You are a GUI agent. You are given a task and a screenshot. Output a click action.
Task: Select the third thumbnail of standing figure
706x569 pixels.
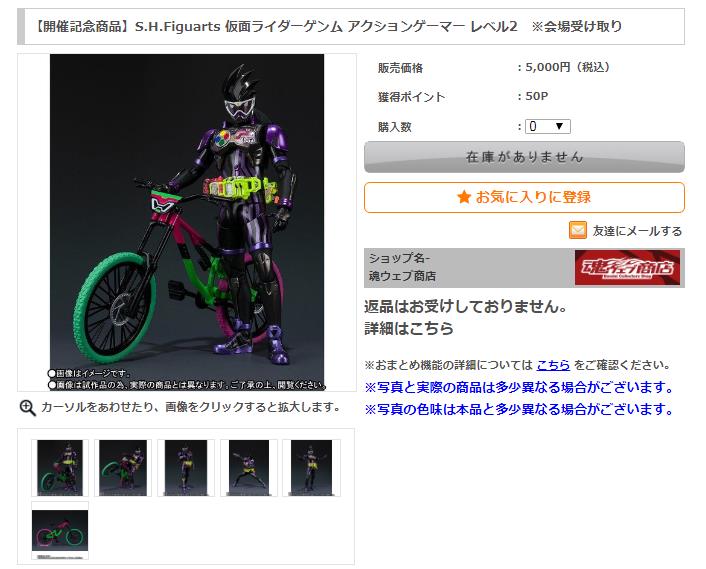[186, 468]
